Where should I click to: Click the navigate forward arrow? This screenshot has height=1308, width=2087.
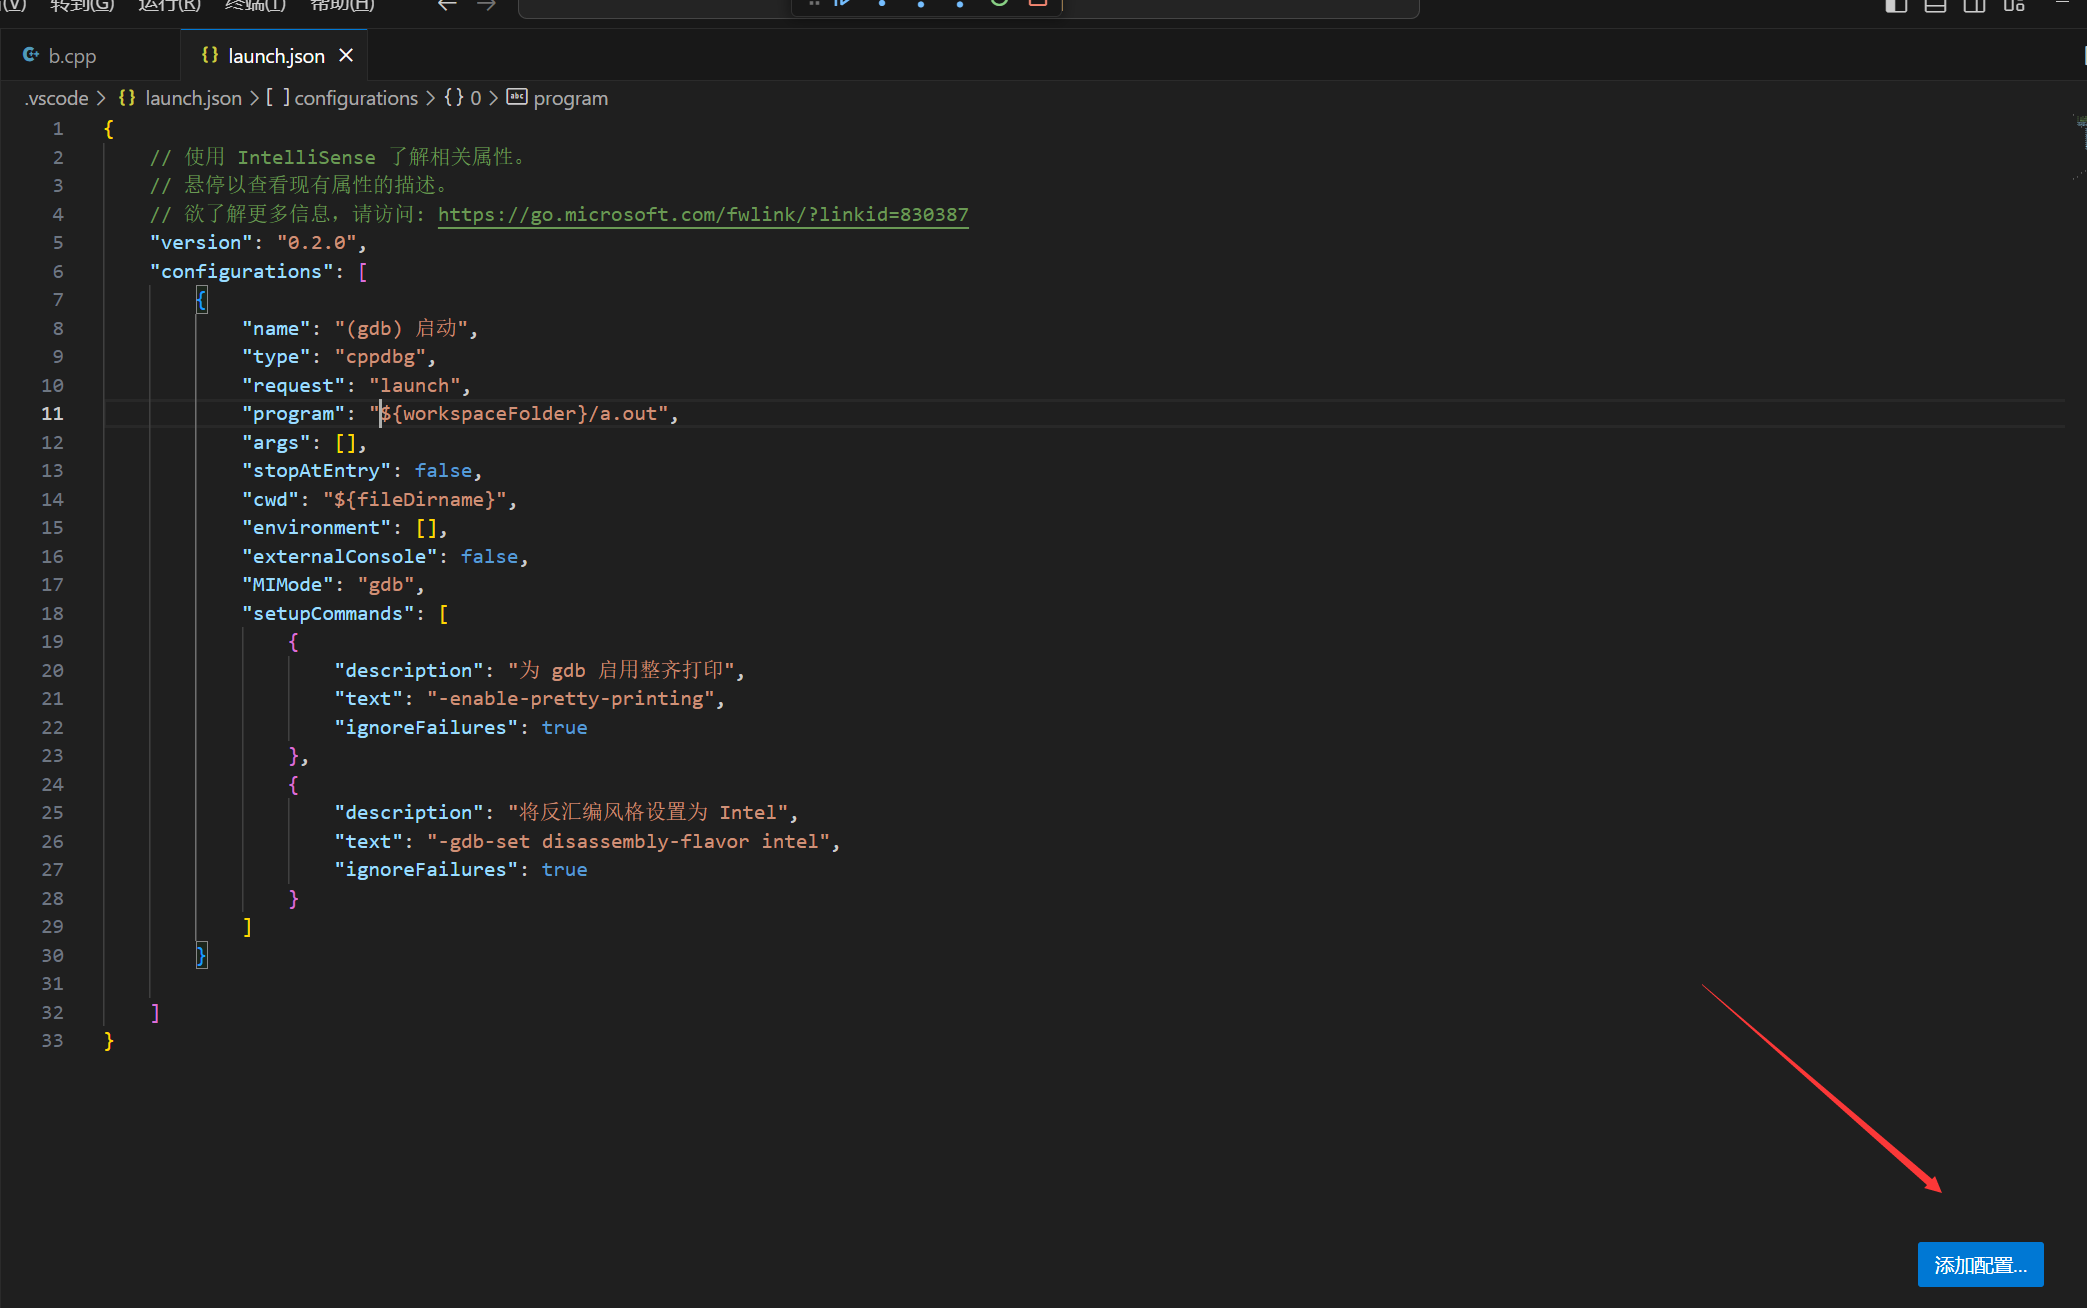click(486, 6)
